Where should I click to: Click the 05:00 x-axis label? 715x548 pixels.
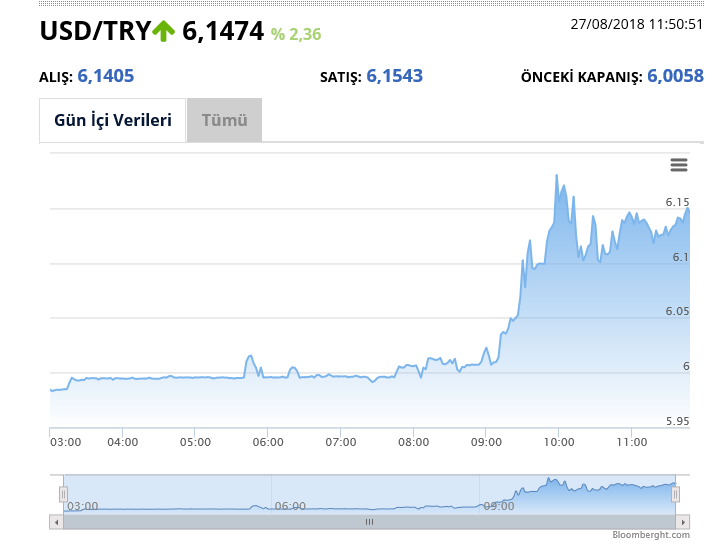195,442
